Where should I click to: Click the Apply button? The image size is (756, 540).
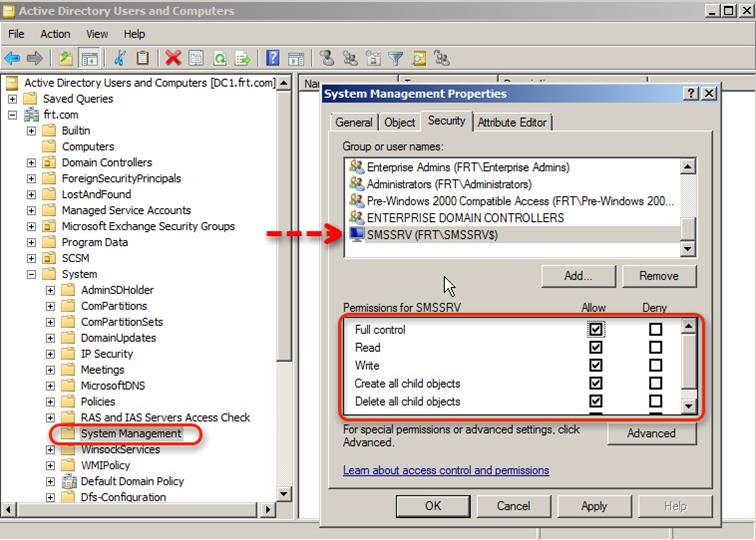click(594, 506)
